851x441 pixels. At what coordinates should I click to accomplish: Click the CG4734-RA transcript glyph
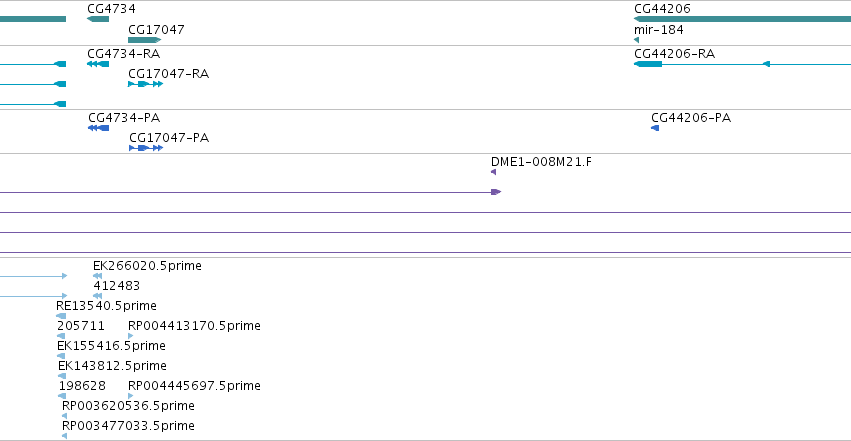coord(98,64)
